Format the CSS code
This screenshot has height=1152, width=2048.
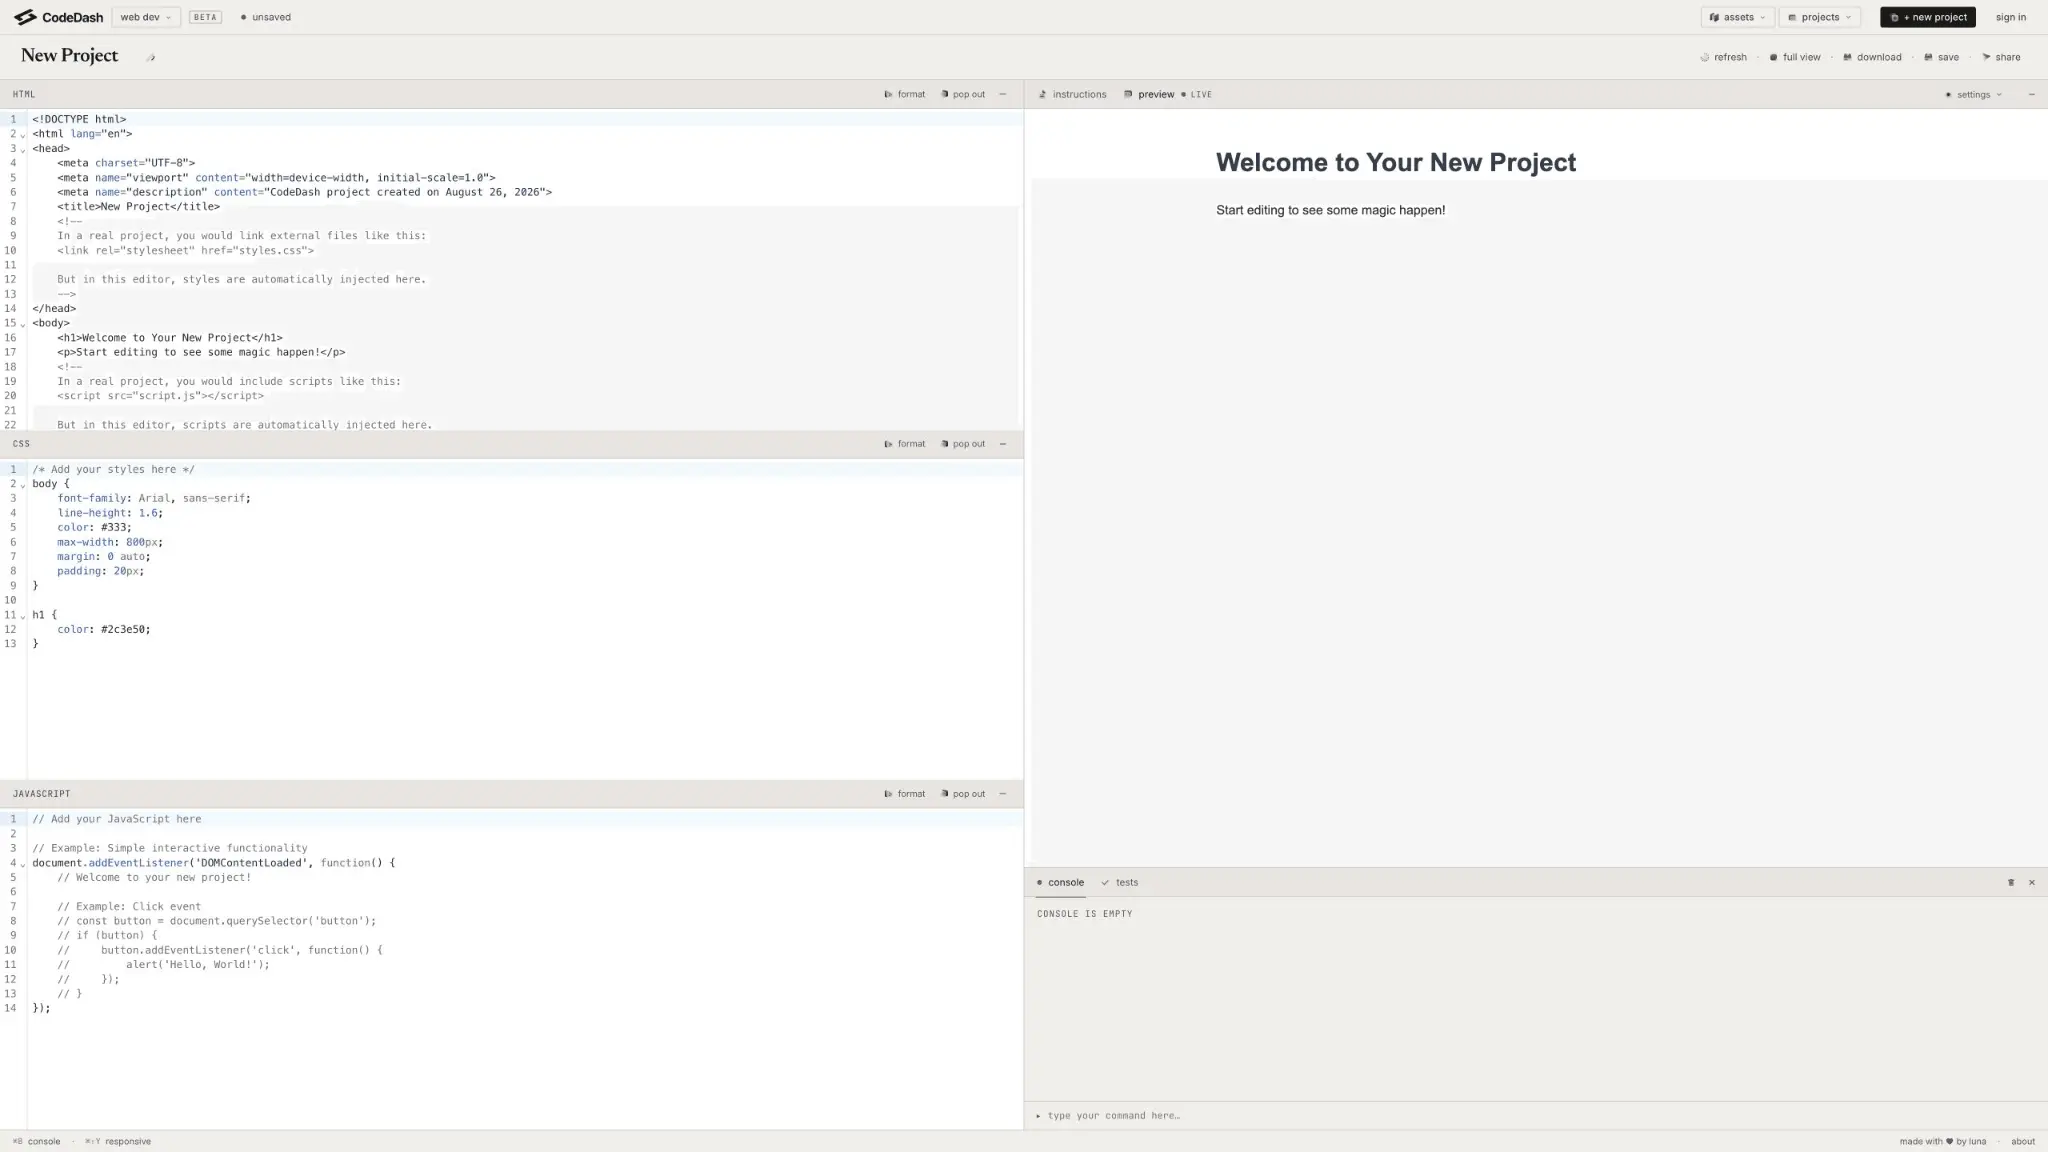click(904, 444)
